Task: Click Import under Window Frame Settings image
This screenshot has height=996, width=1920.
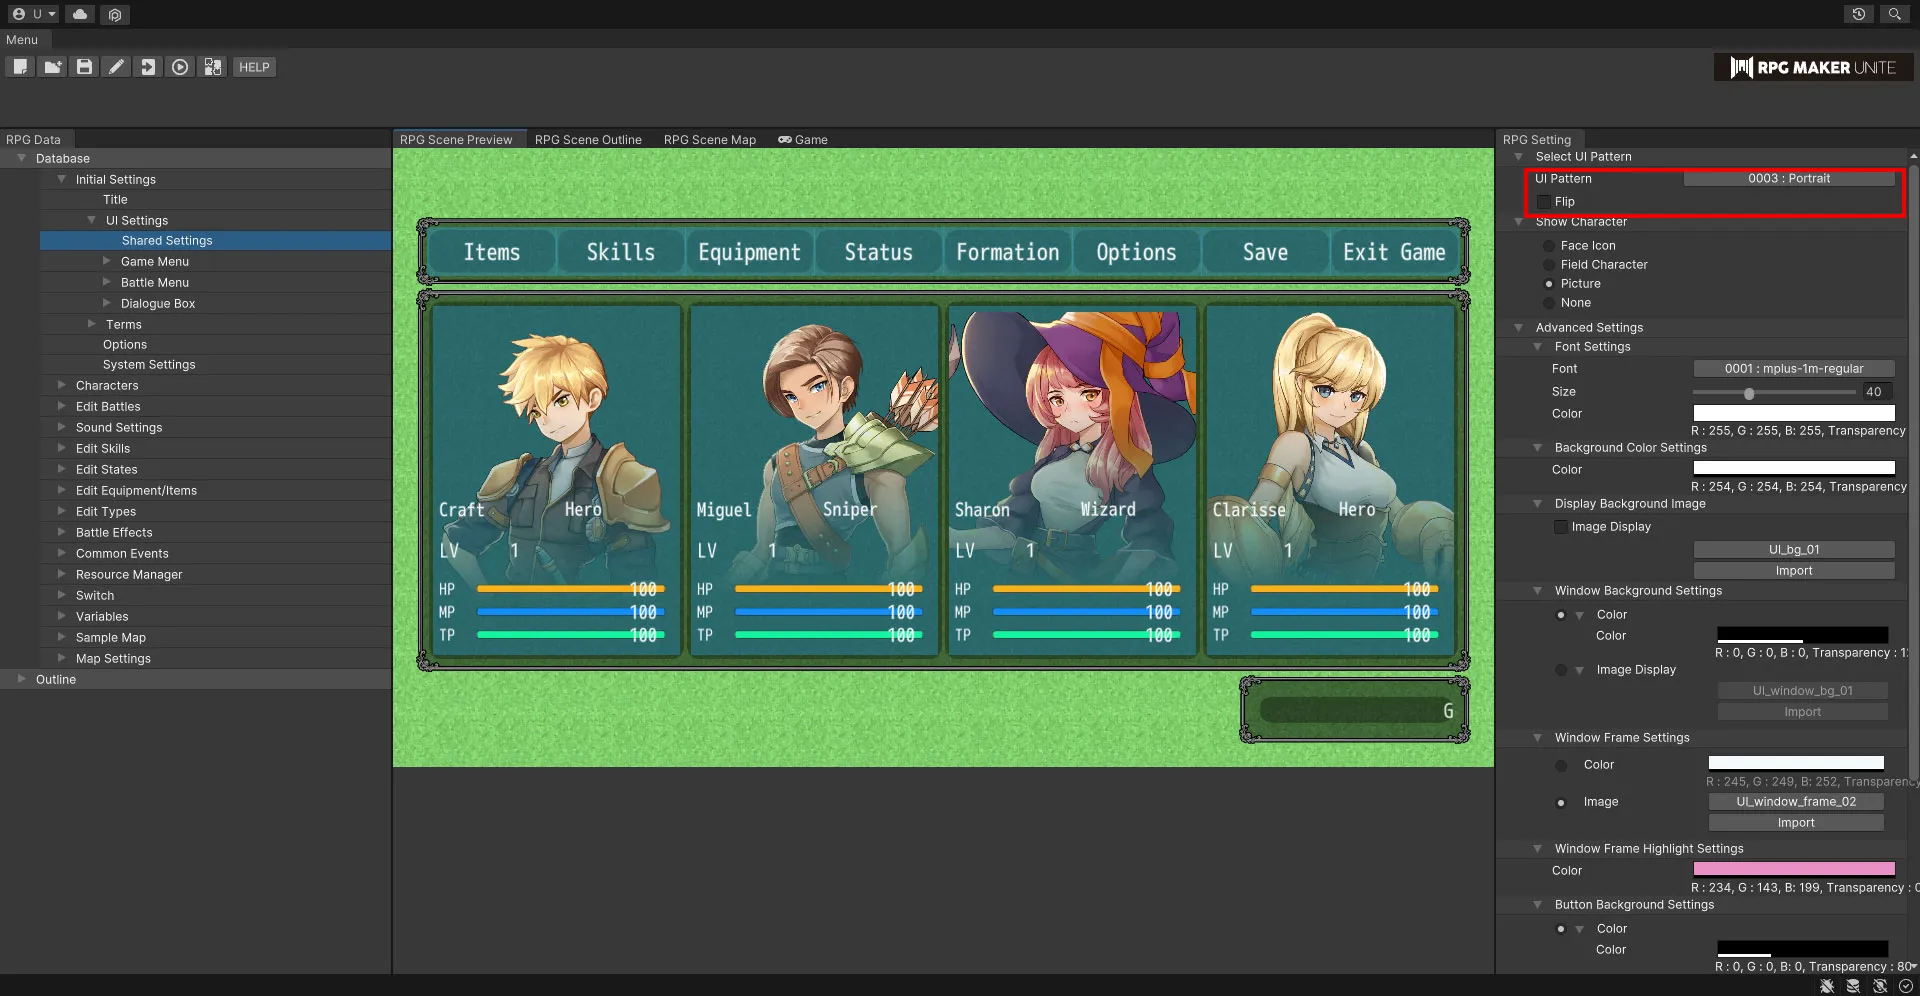Action: pyautogui.click(x=1795, y=823)
